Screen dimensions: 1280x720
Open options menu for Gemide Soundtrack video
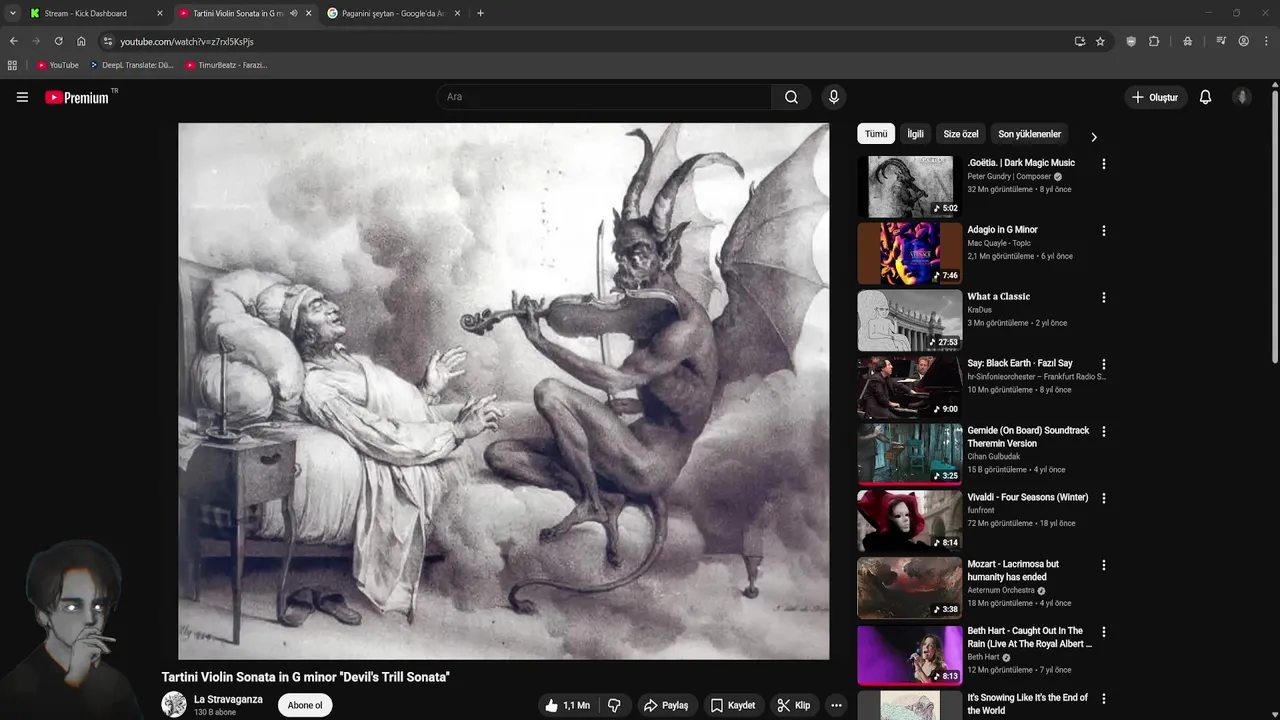tap(1104, 432)
